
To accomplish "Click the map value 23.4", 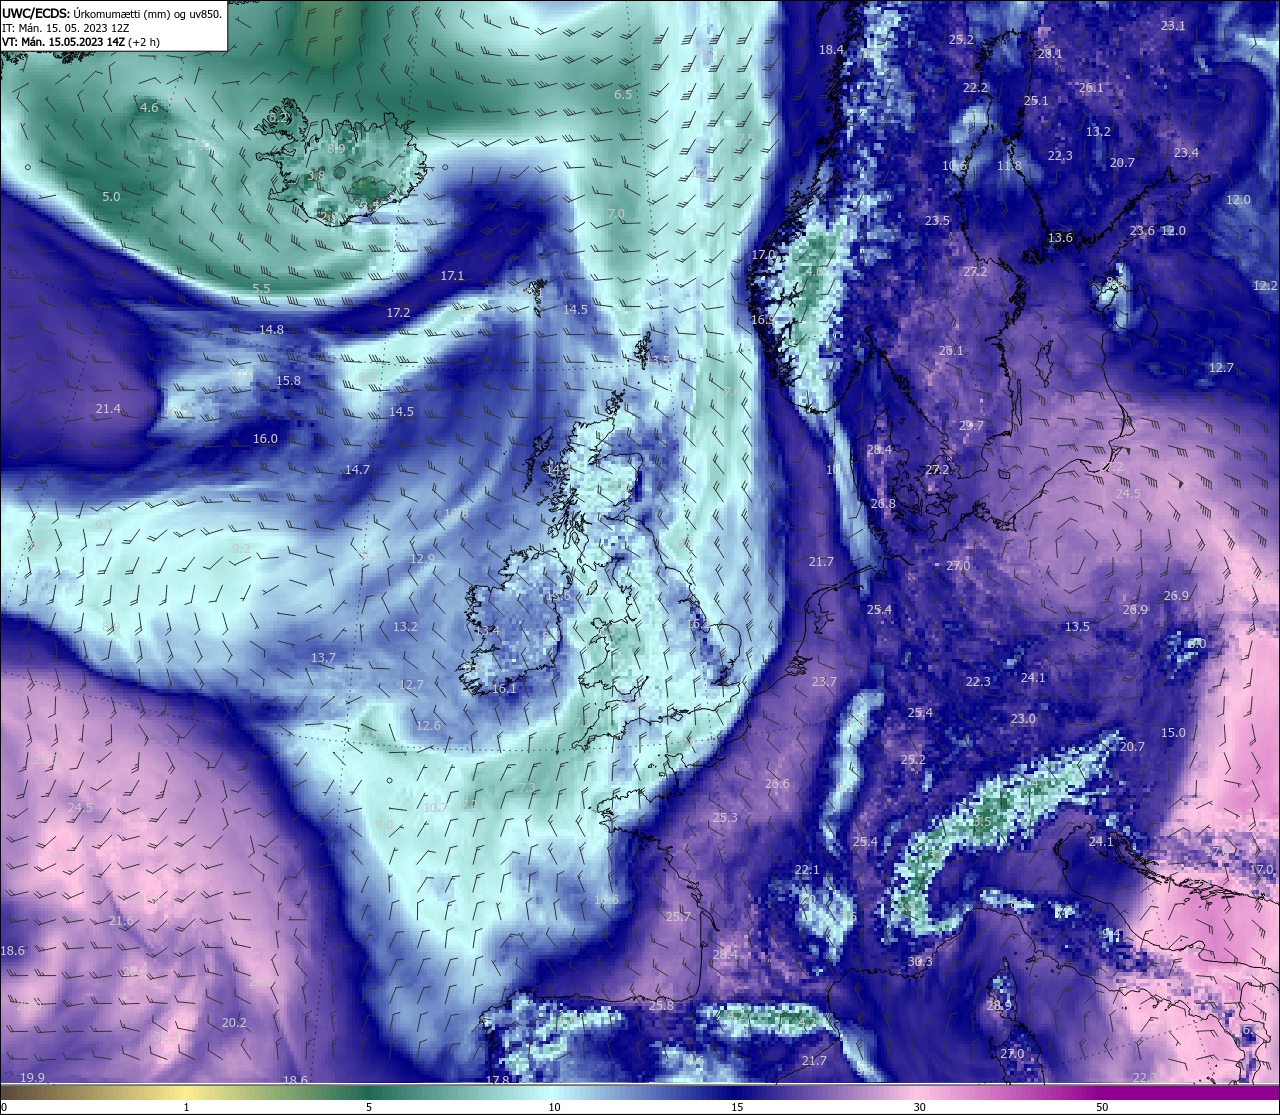I will tap(1186, 153).
